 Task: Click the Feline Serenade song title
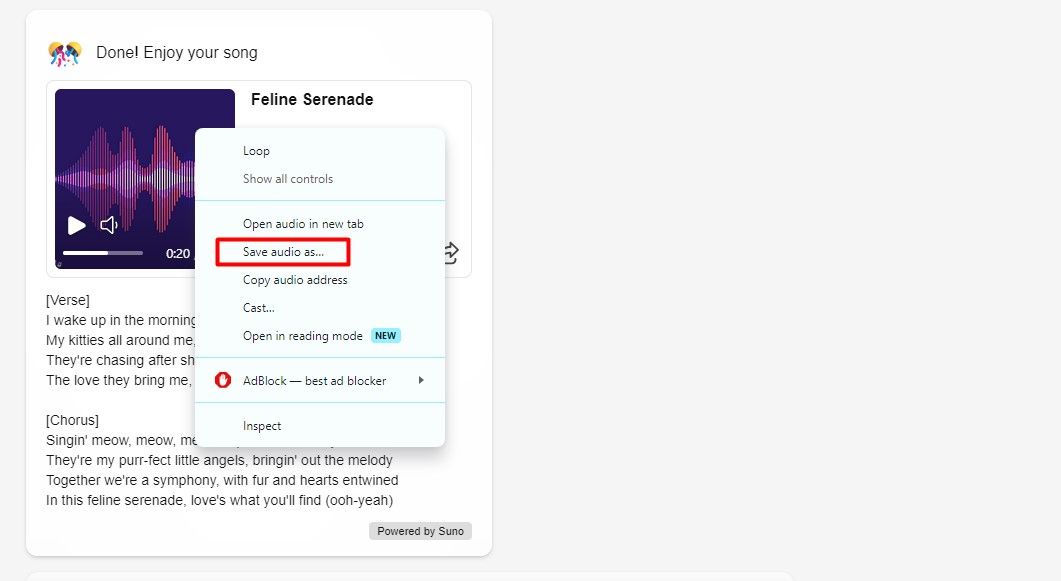tap(312, 100)
